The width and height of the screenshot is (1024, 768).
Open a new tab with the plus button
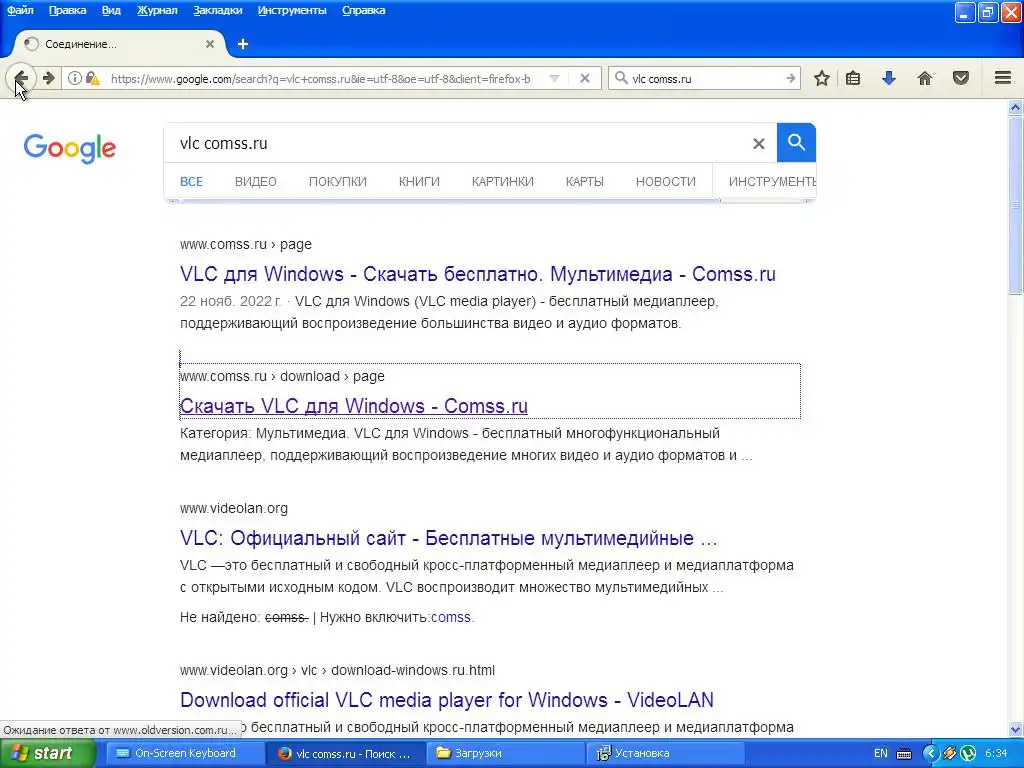point(243,44)
